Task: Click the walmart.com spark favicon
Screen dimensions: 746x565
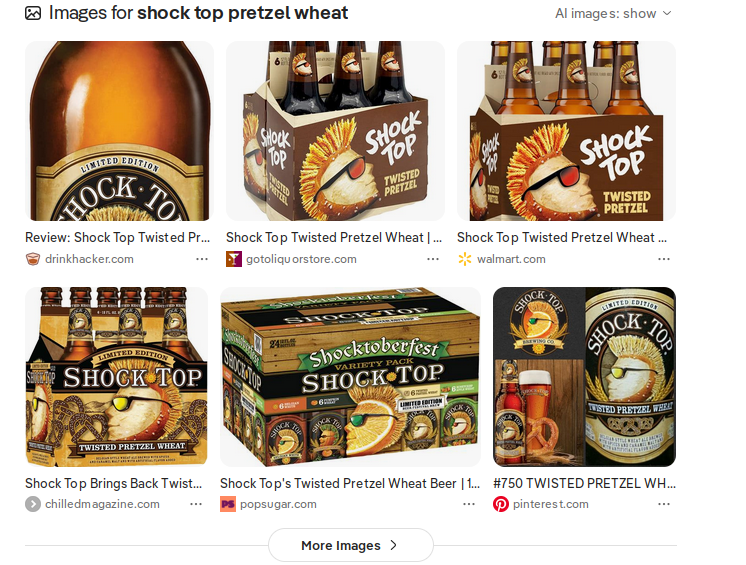Action: pos(464,259)
